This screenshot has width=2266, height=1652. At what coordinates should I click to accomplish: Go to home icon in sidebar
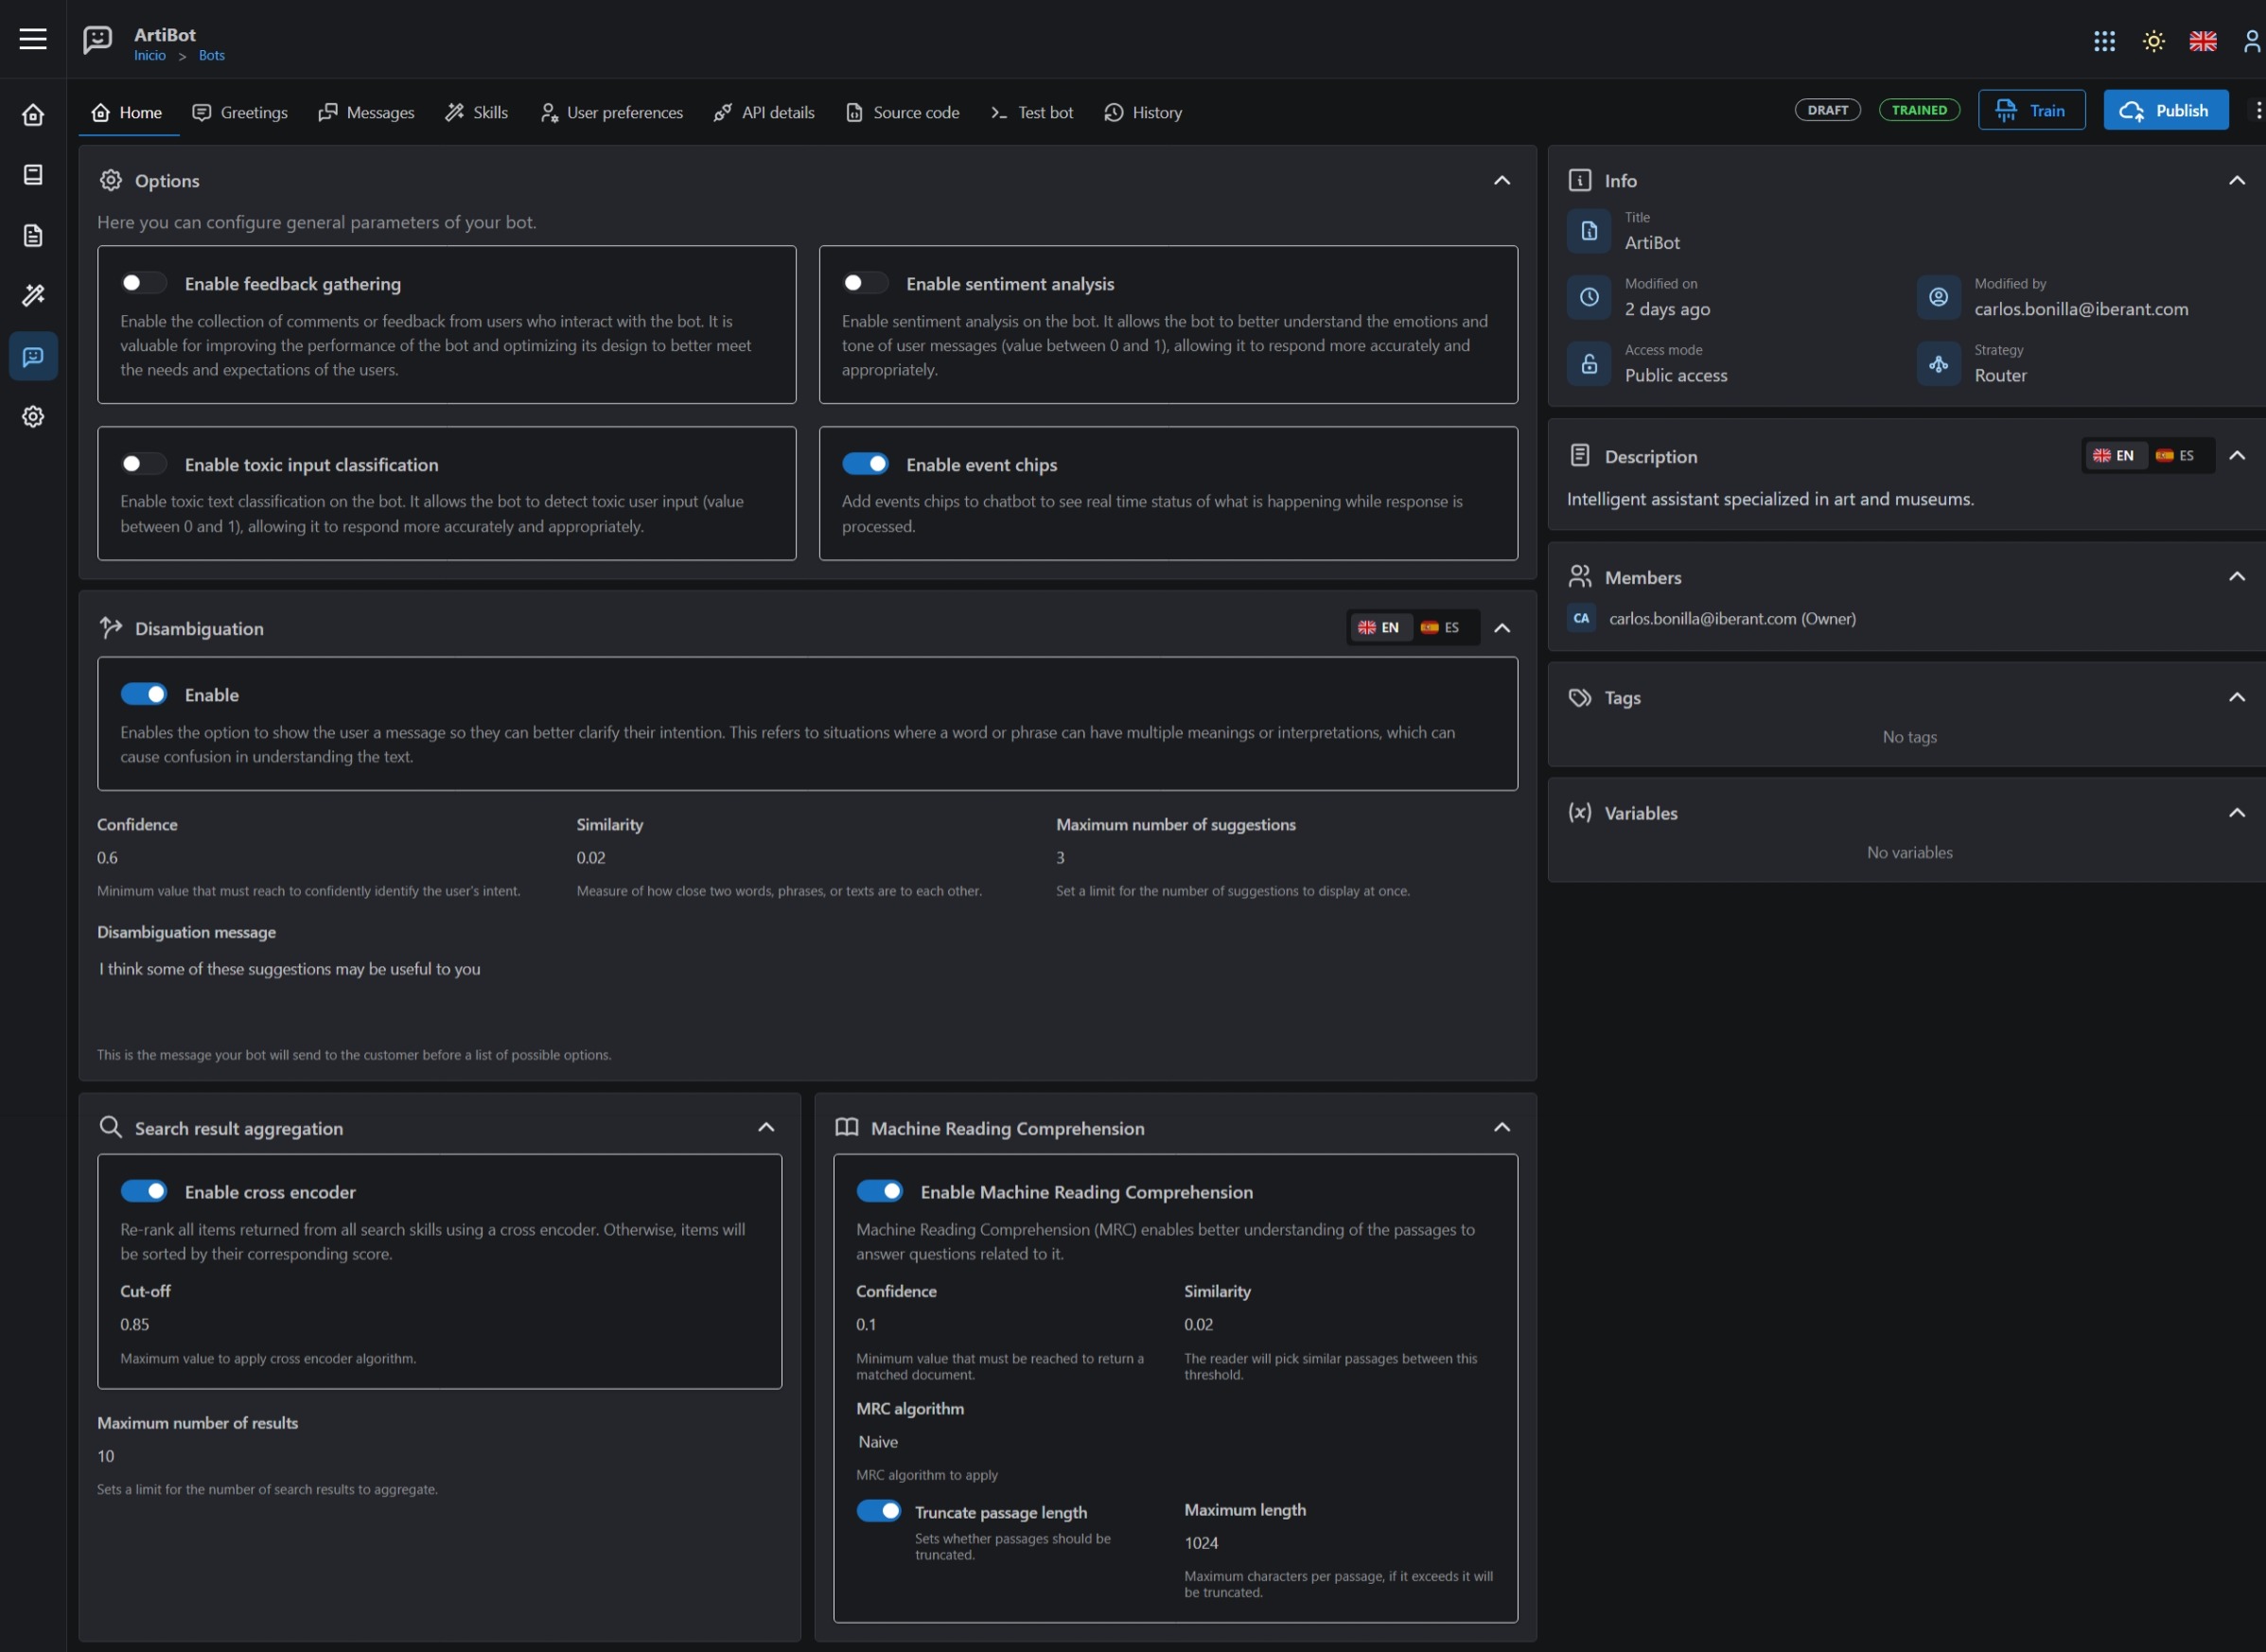click(33, 115)
